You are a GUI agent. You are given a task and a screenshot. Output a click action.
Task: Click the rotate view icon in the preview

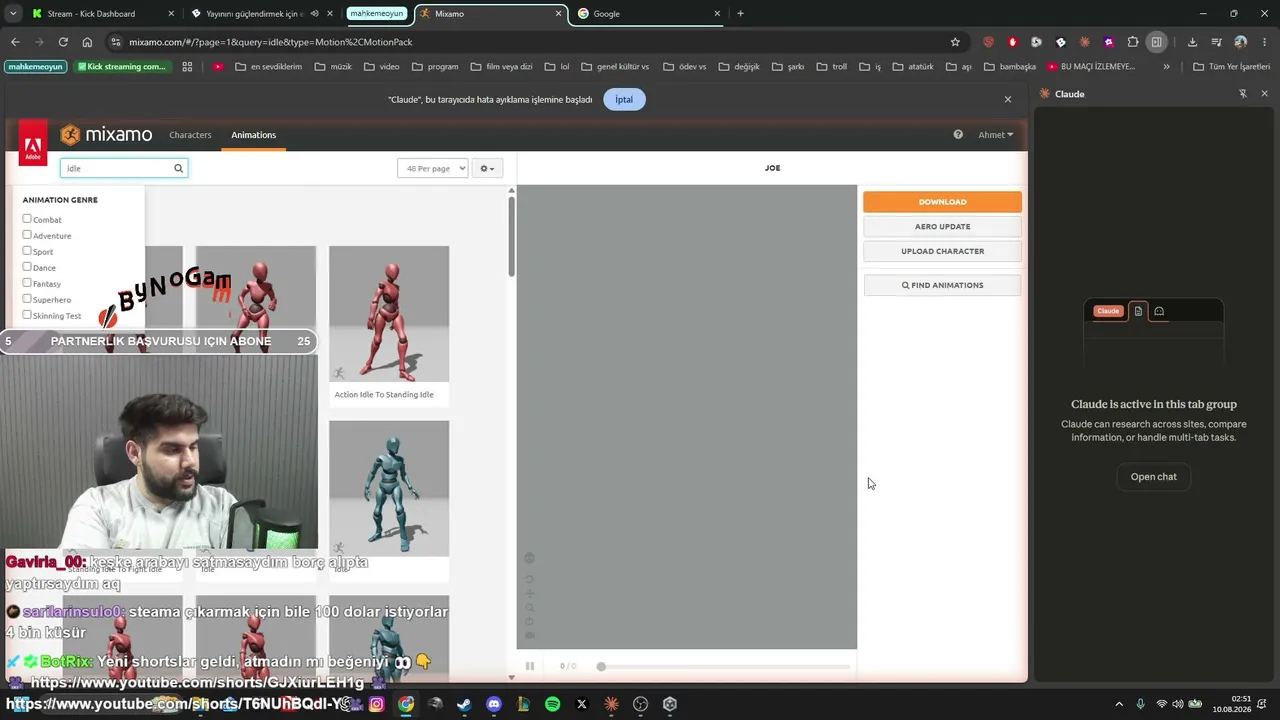pyautogui.click(x=530, y=579)
